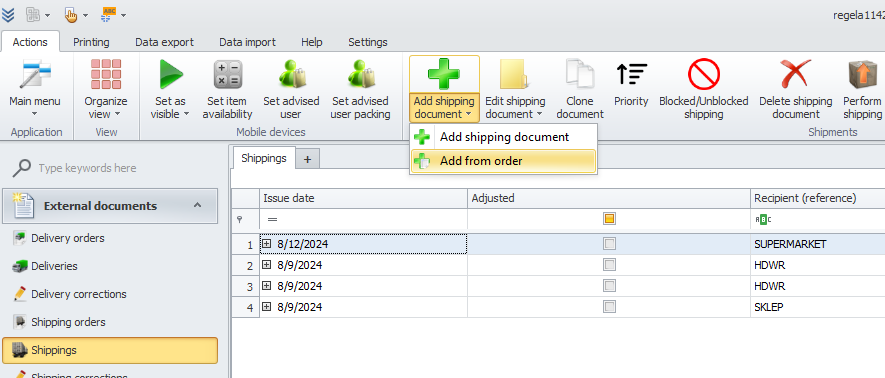The image size is (885, 378).
Task: Click the External documents group icon
Action: [x=23, y=206]
